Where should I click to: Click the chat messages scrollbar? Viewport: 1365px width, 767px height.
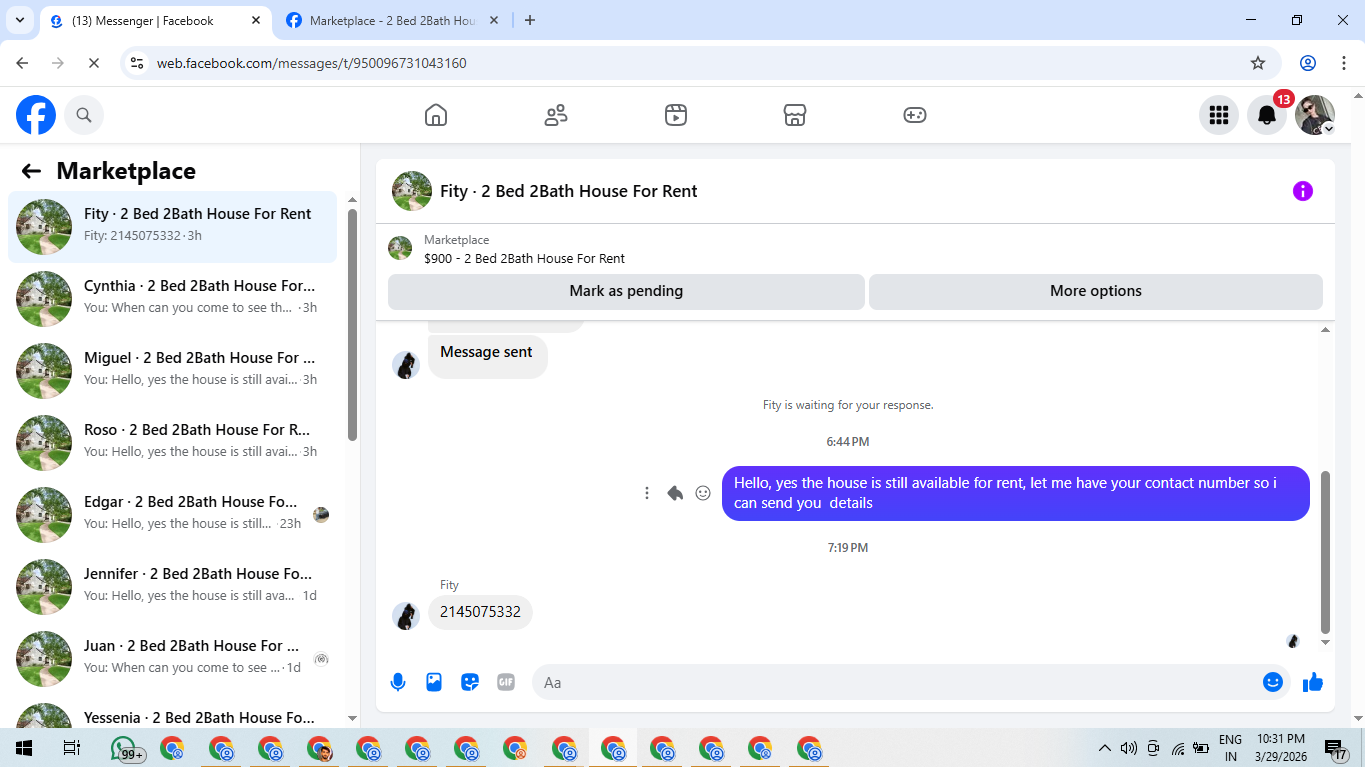(x=1326, y=552)
